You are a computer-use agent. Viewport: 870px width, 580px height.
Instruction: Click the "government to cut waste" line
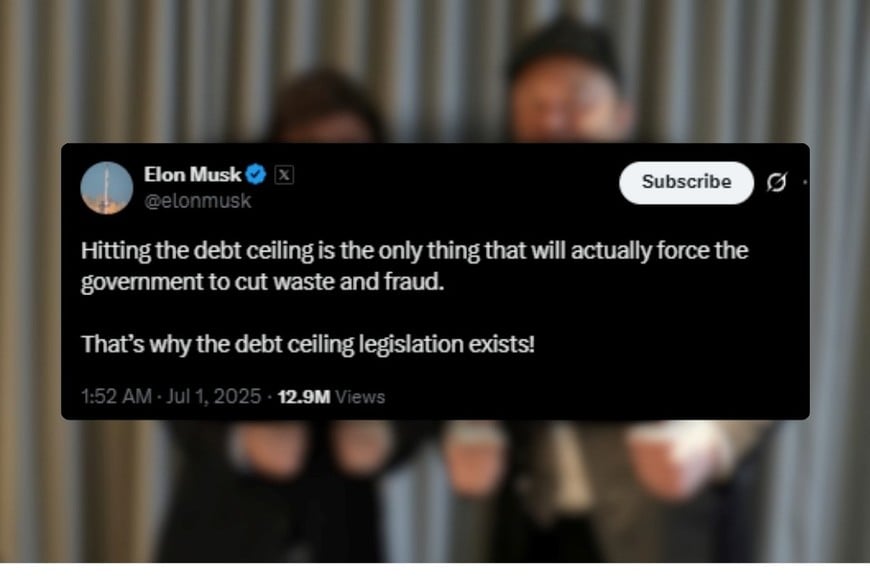(x=262, y=282)
